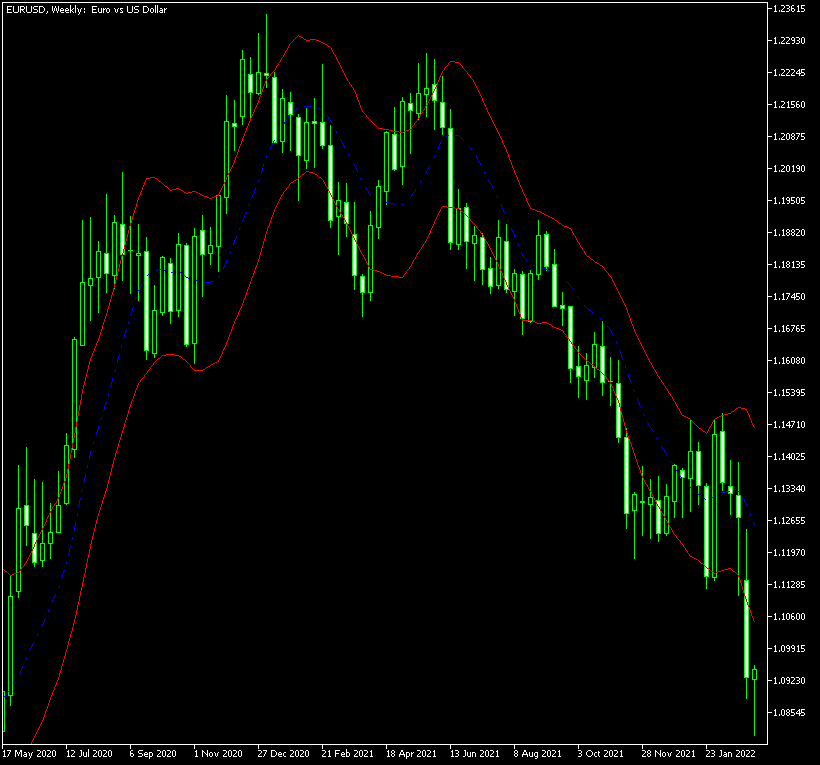Click the 1.14710 price axis label
Viewport: 820px width, 765px height.
pos(790,425)
